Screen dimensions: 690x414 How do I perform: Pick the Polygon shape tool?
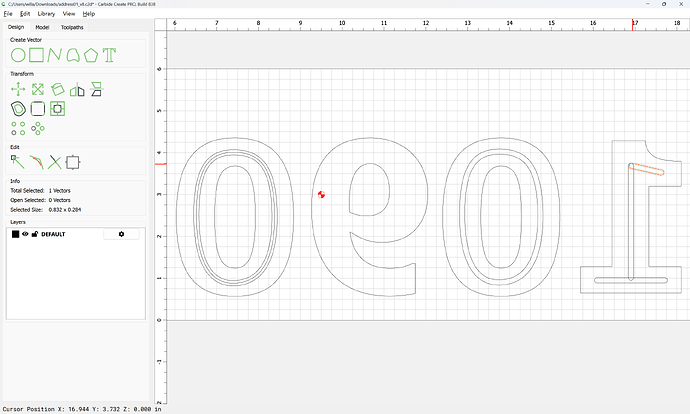click(x=91, y=54)
